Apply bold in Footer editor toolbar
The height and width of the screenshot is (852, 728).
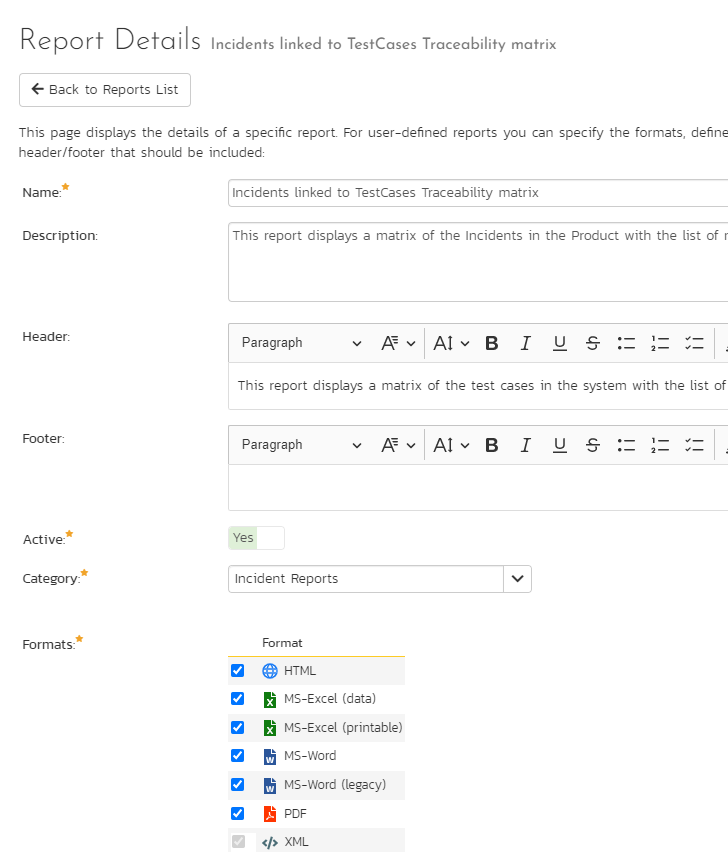[492, 445]
